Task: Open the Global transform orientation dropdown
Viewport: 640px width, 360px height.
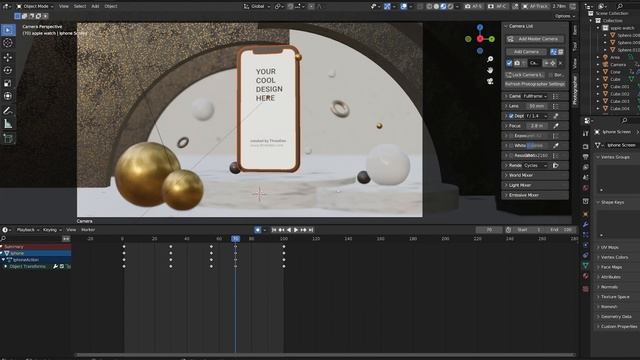Action: (257, 7)
